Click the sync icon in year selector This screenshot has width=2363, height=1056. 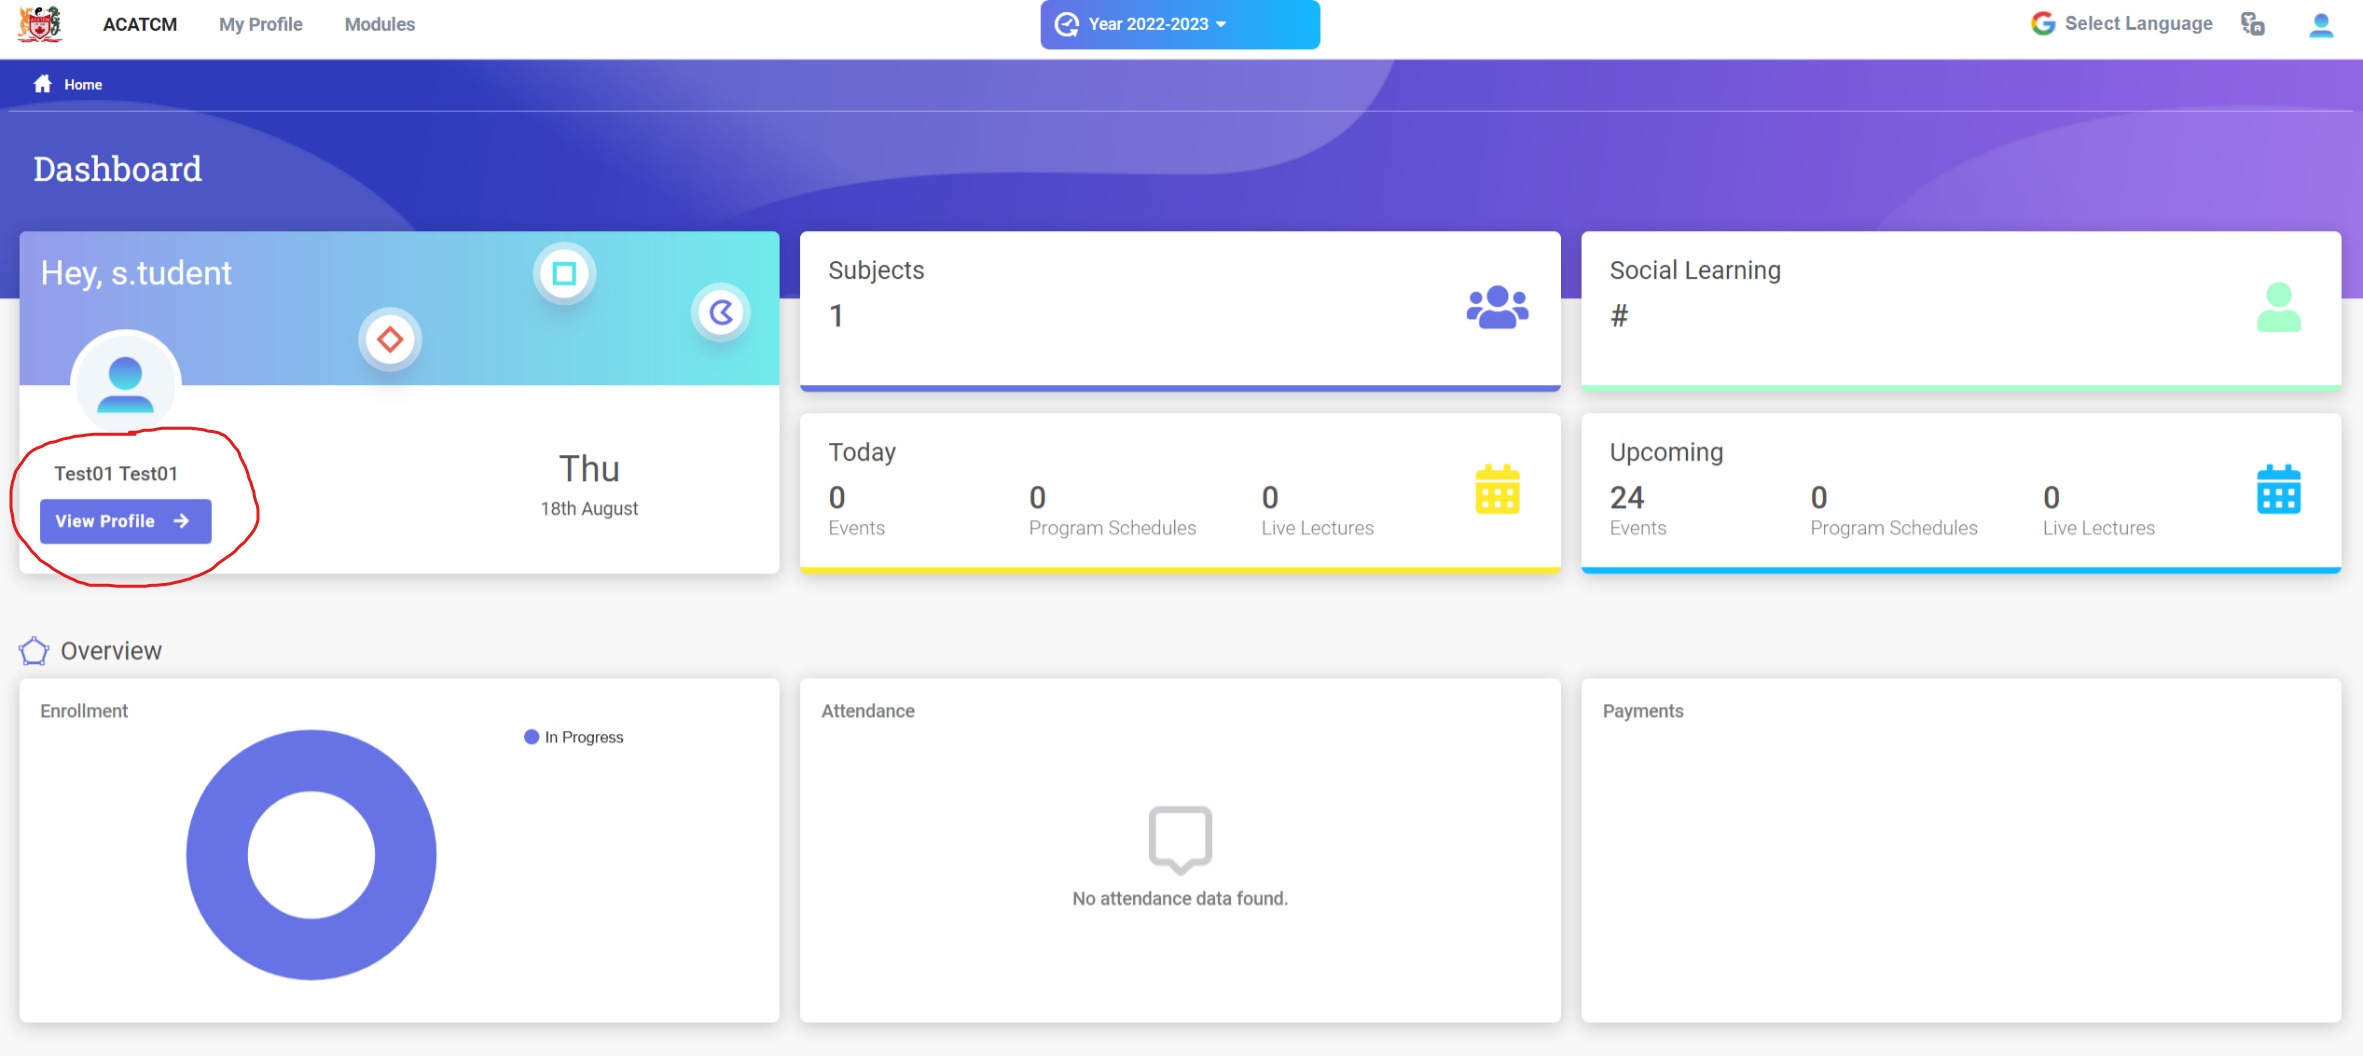tap(1067, 24)
